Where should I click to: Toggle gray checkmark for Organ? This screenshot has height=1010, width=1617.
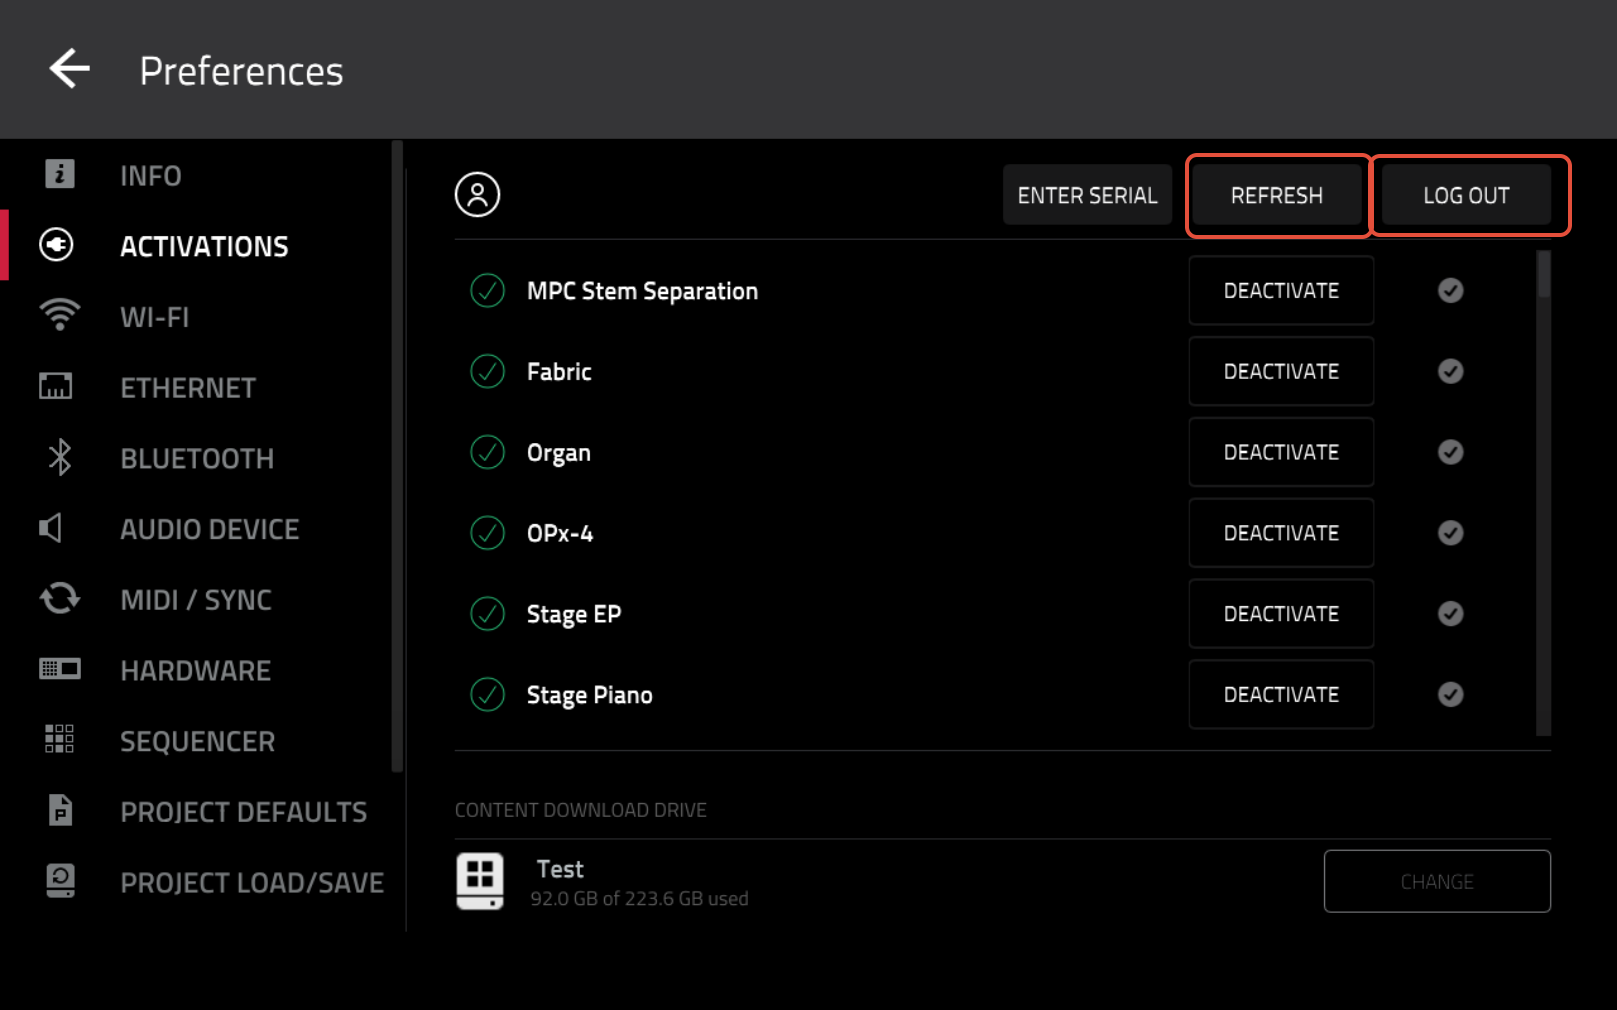click(1450, 452)
